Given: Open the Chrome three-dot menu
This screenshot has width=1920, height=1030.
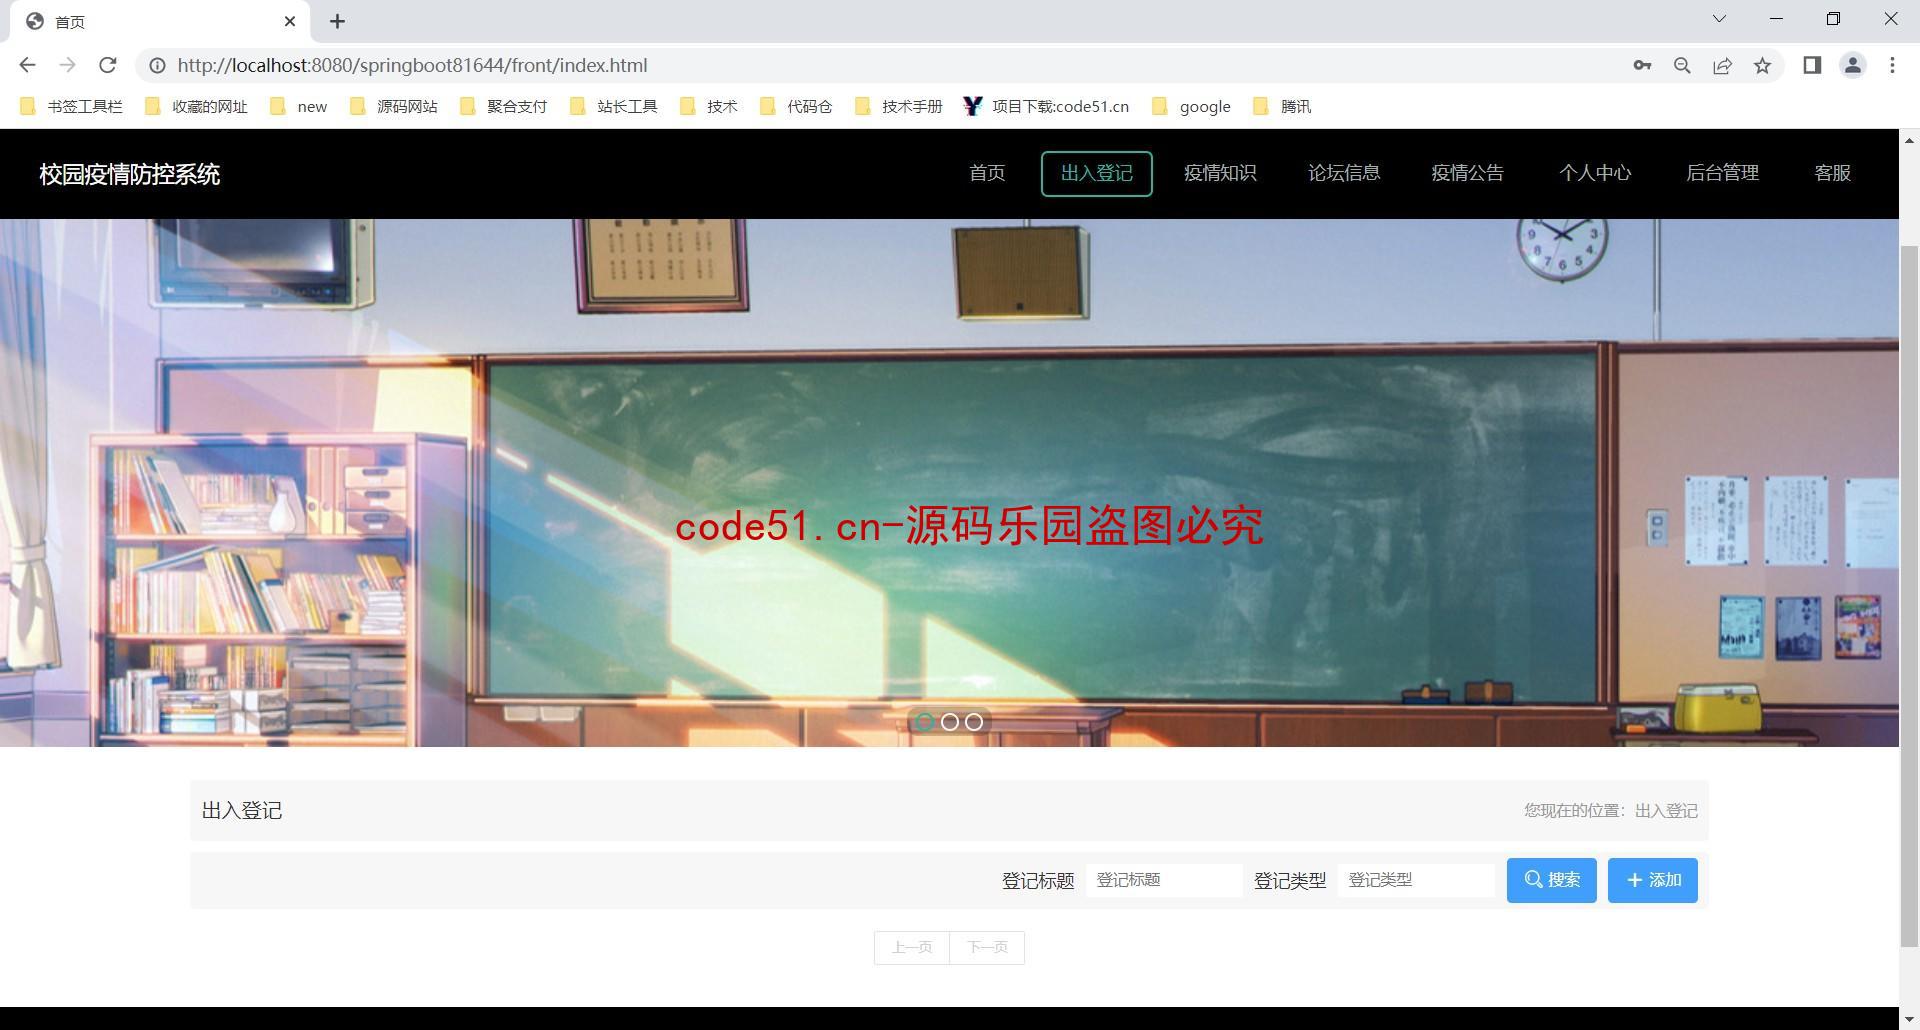Looking at the screenshot, I should [1892, 65].
